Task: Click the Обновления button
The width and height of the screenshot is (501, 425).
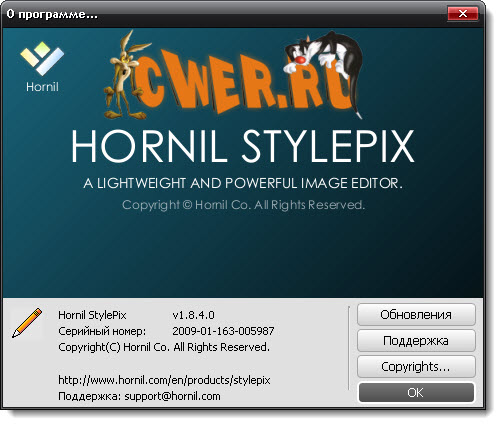Action: 416,314
